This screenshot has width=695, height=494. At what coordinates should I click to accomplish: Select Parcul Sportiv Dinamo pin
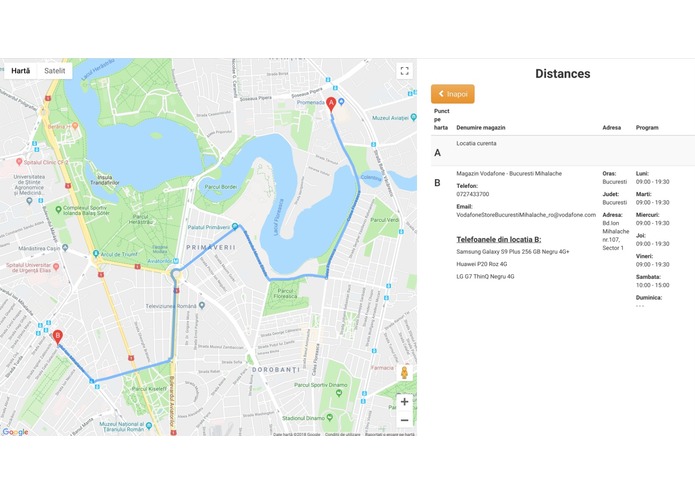click(x=339, y=393)
